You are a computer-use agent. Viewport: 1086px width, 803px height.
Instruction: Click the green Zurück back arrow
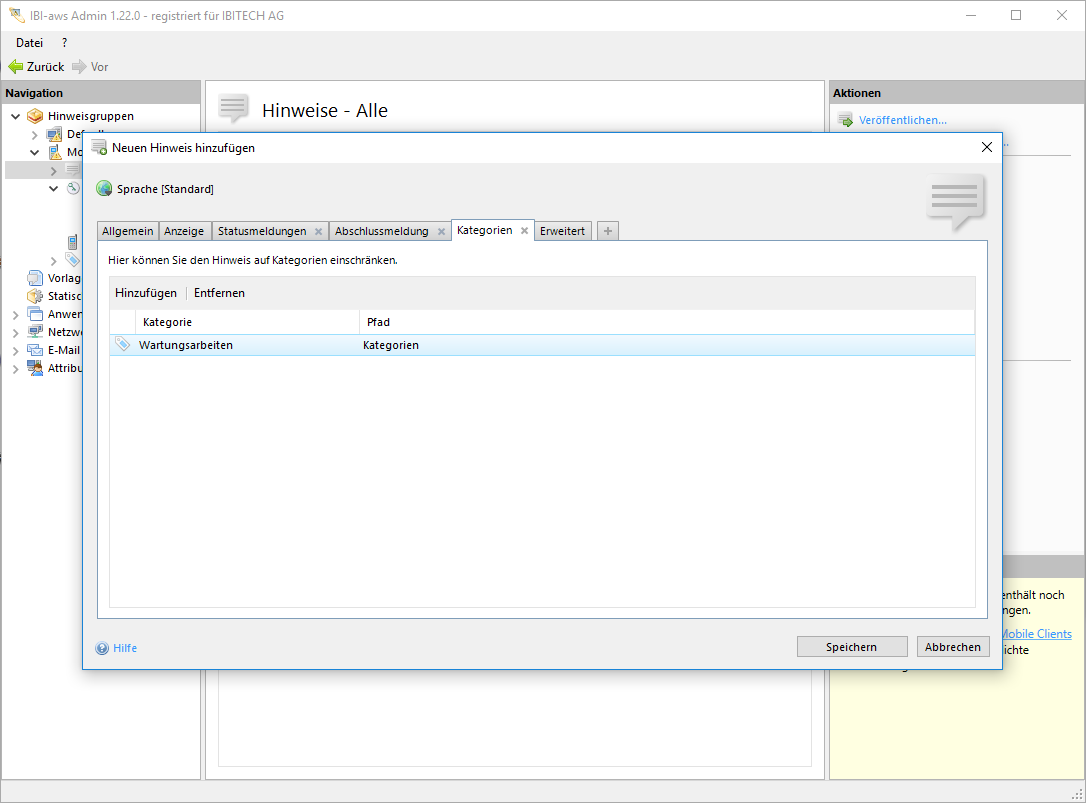point(15,67)
